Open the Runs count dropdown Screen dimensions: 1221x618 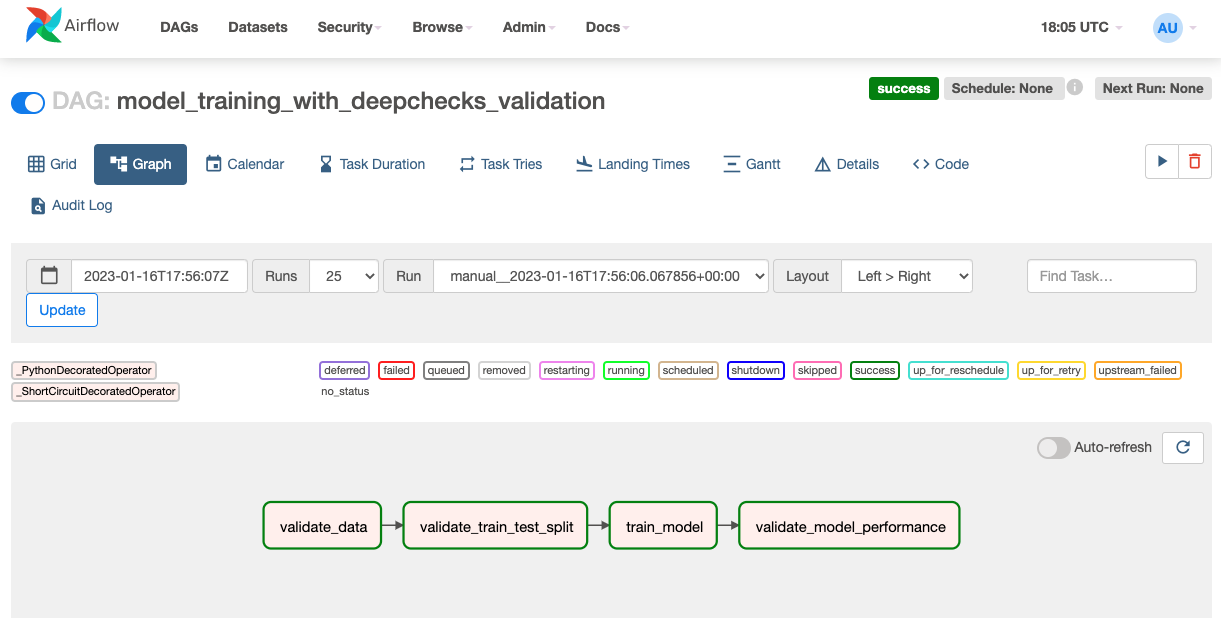pos(344,276)
